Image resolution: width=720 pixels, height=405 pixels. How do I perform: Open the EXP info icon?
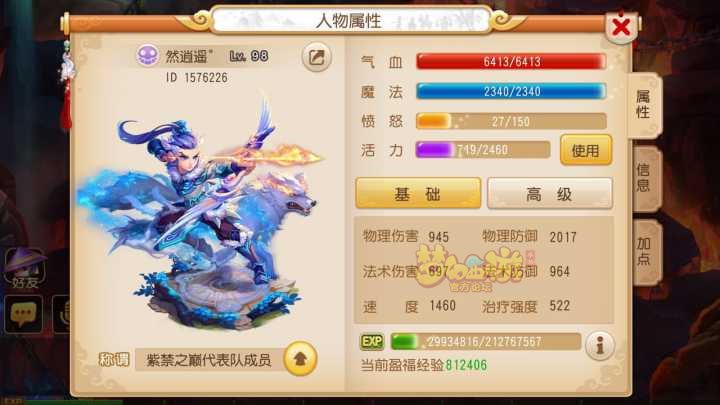[599, 345]
